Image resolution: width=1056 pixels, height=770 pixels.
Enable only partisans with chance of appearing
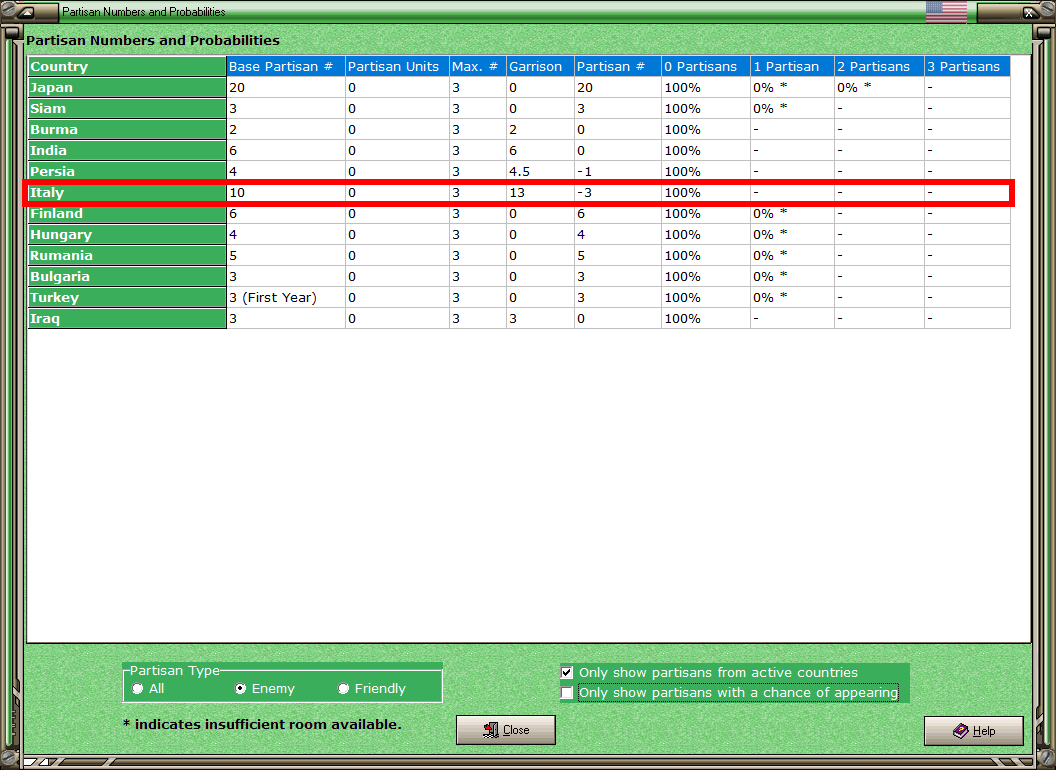tap(567, 693)
